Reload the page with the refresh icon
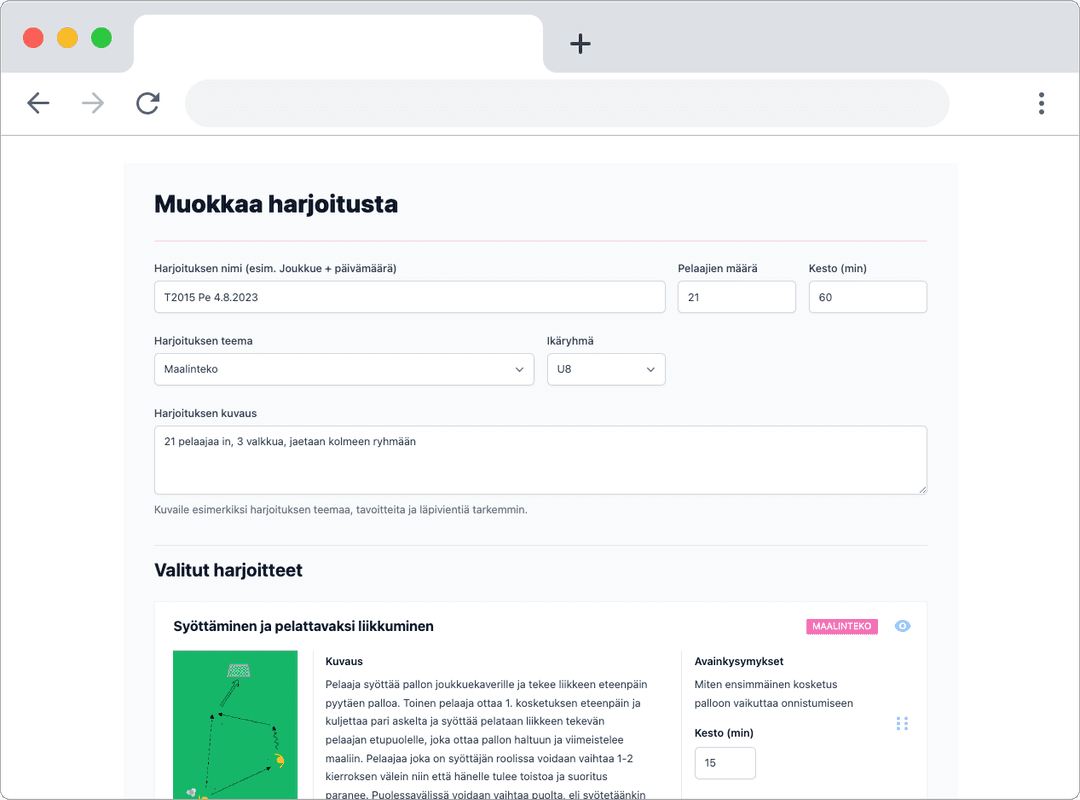Image resolution: width=1080 pixels, height=800 pixels. (x=147, y=103)
